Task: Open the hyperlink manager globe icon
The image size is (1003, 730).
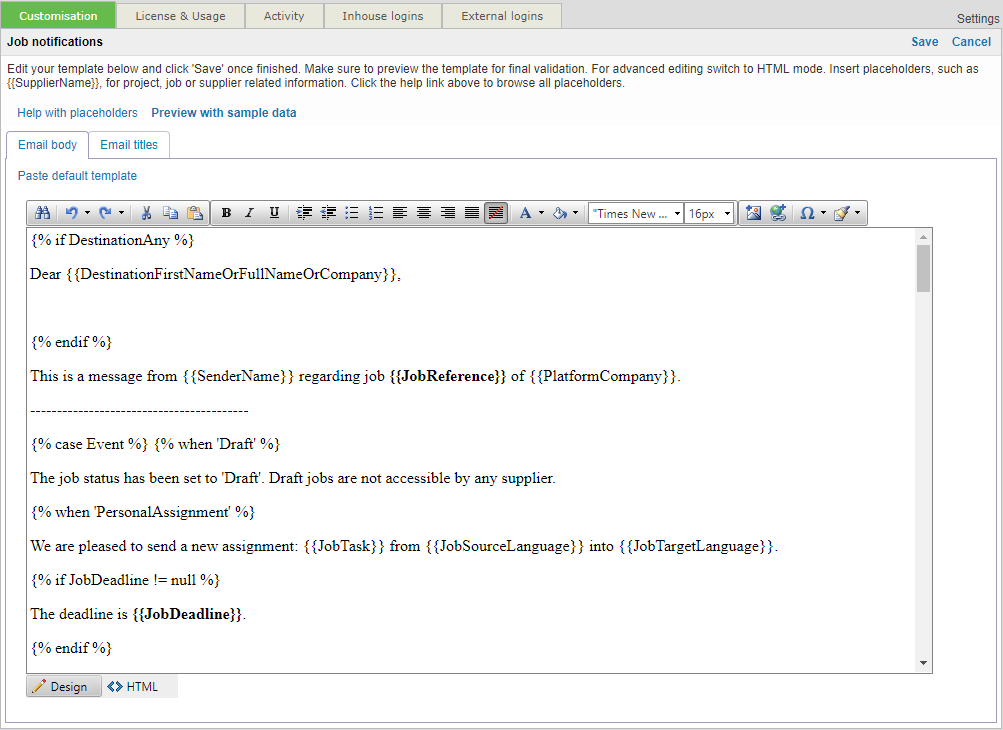Action: (778, 213)
